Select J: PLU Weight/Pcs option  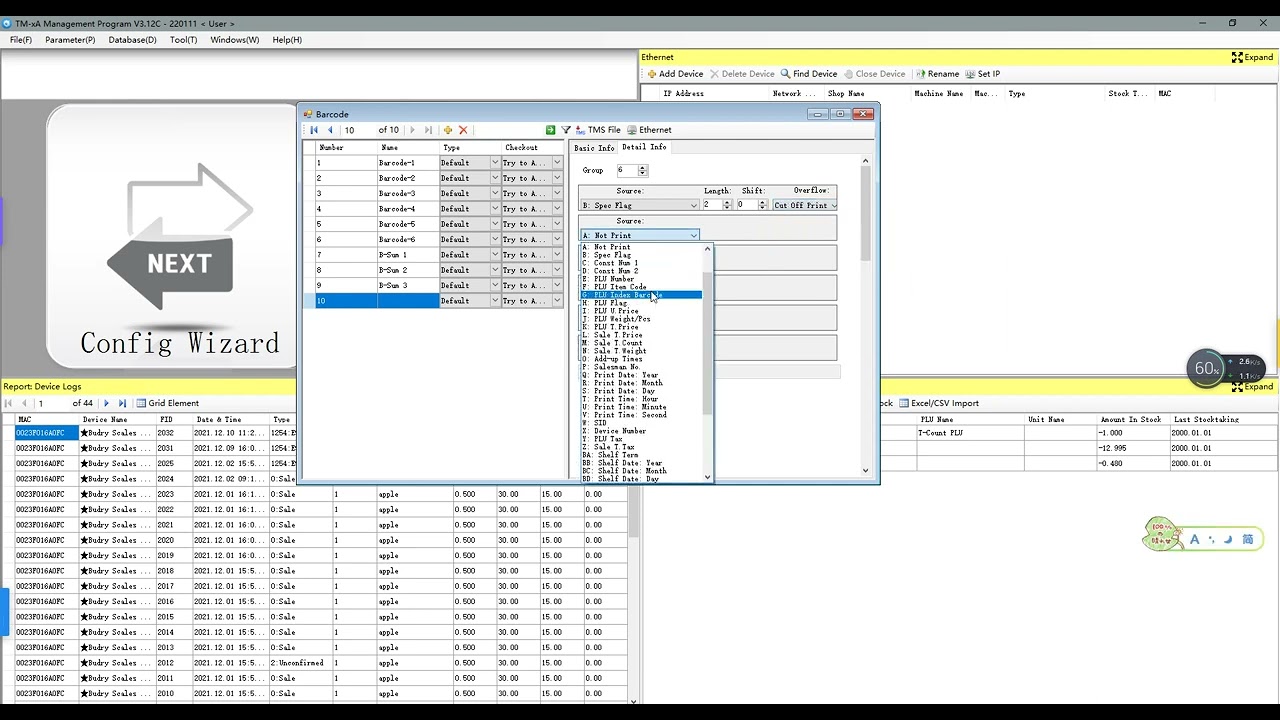(641, 319)
